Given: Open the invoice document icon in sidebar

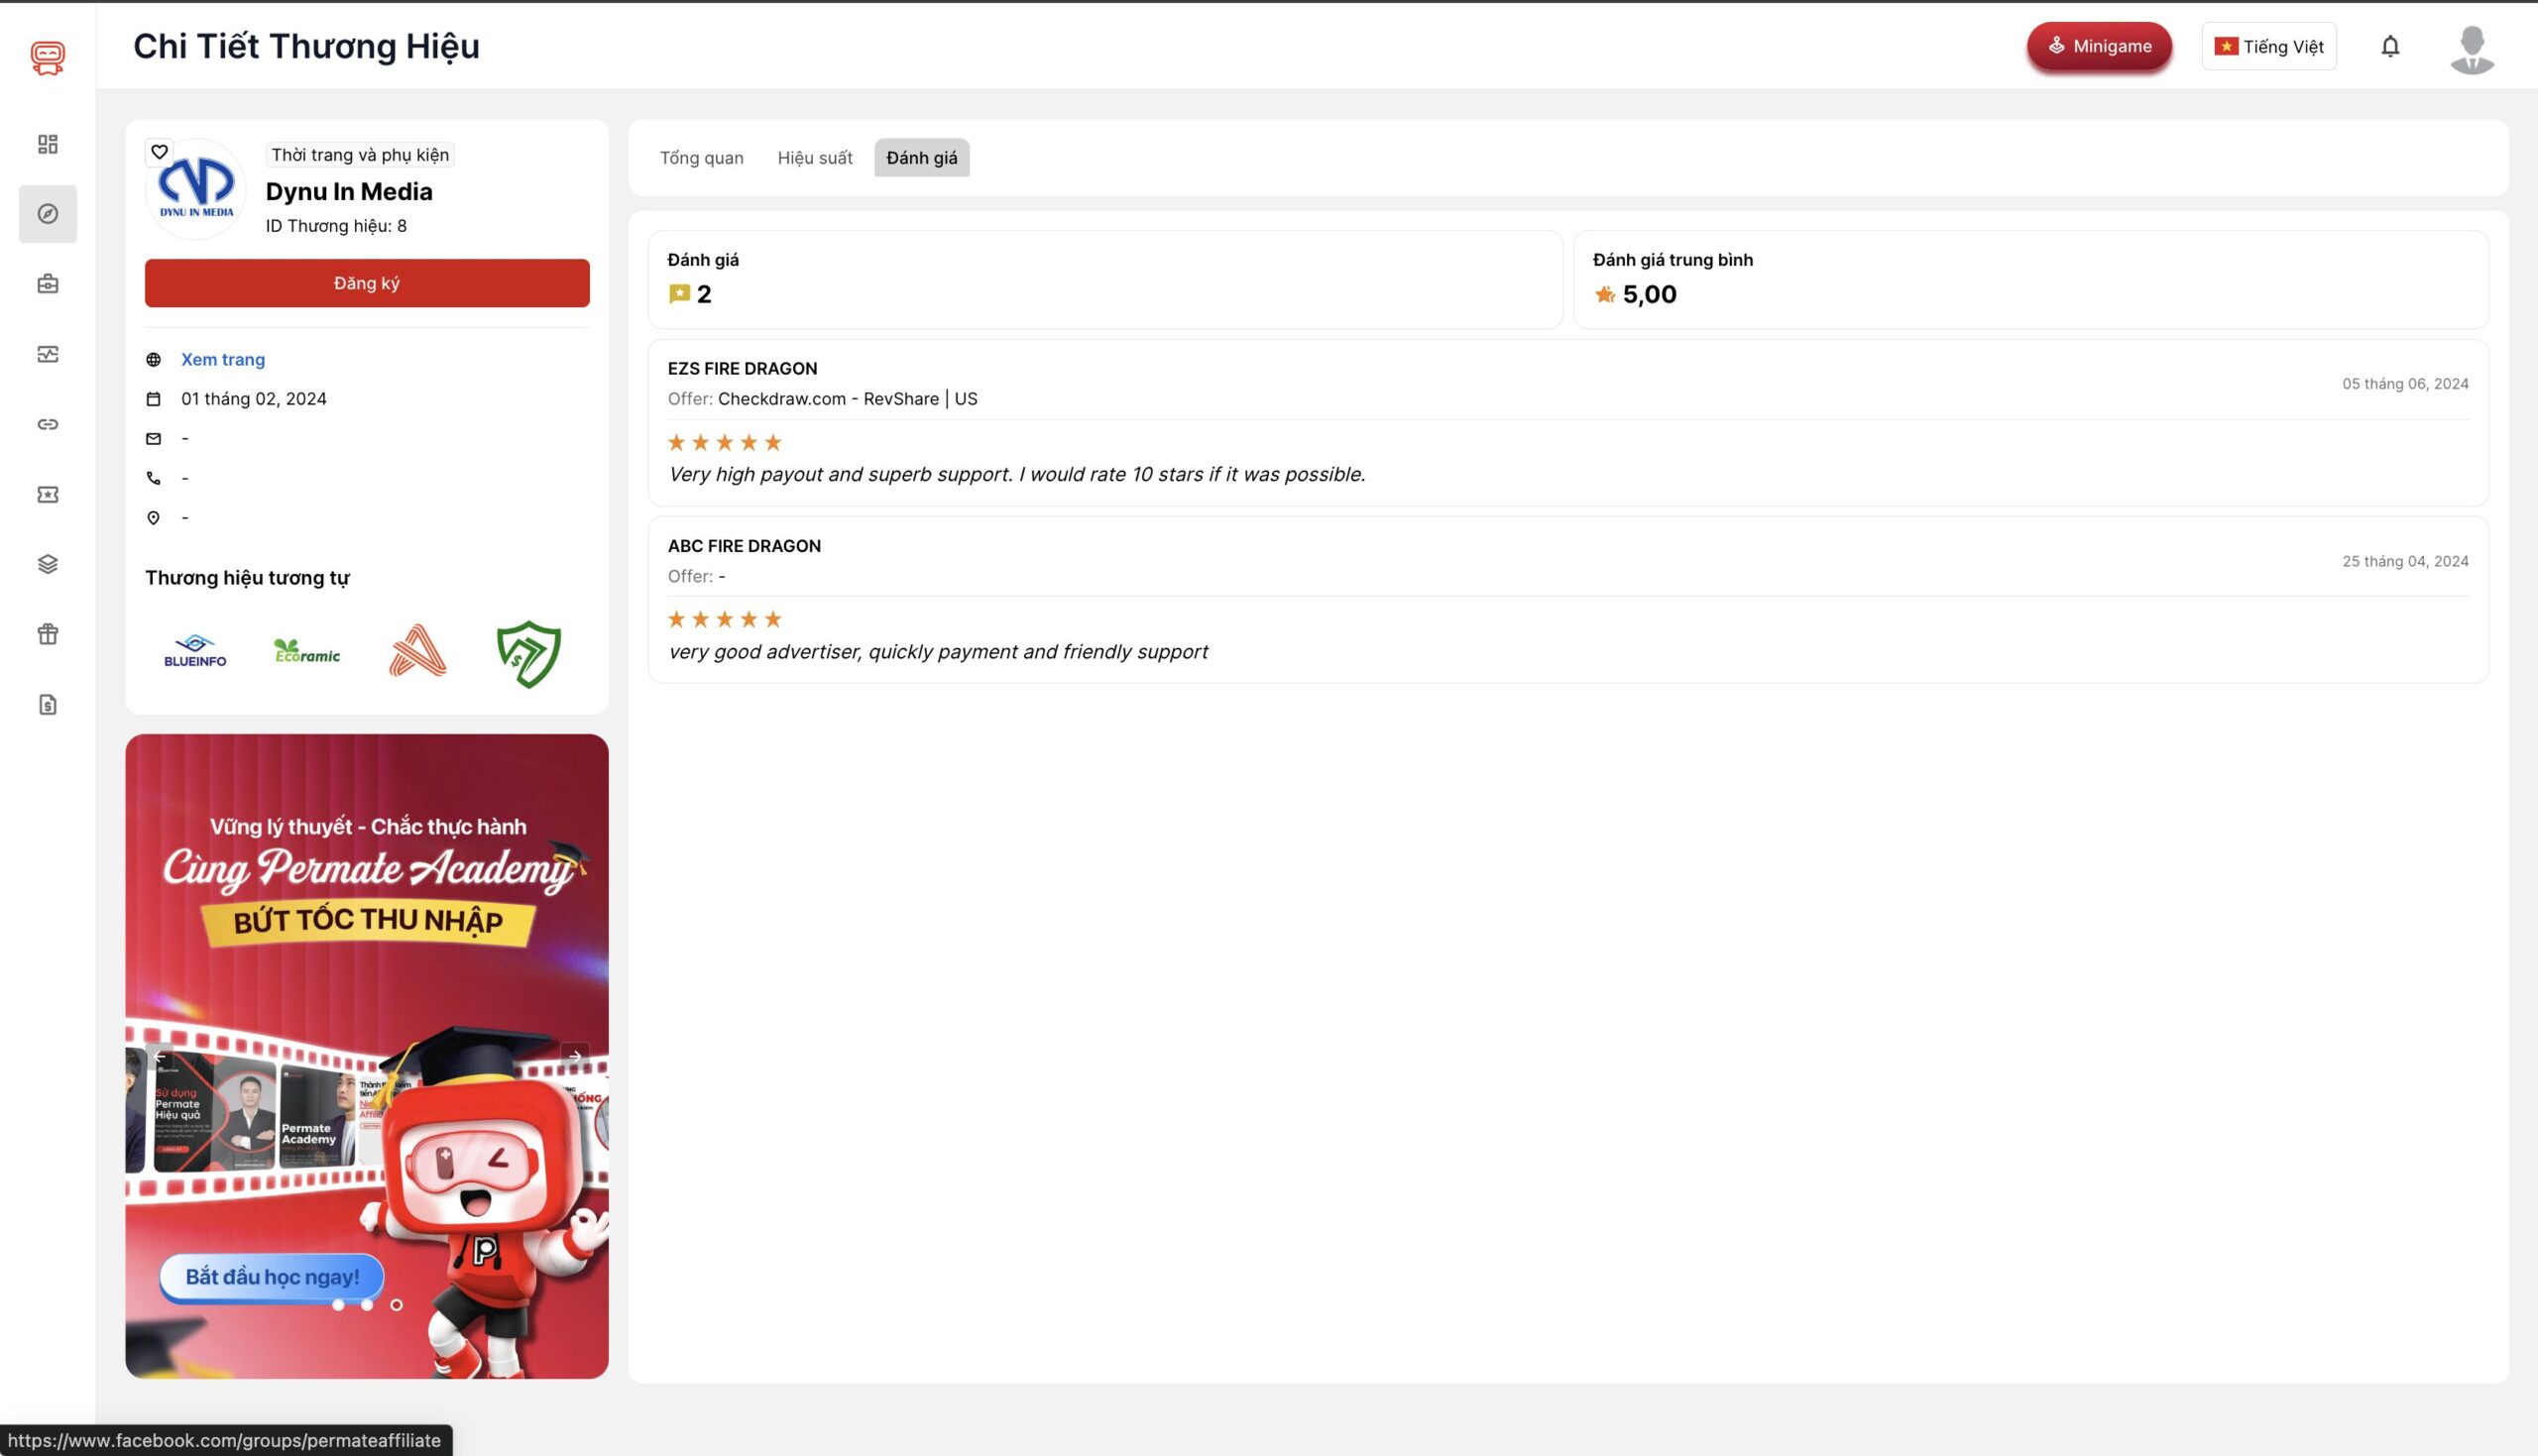Looking at the screenshot, I should click(47, 705).
